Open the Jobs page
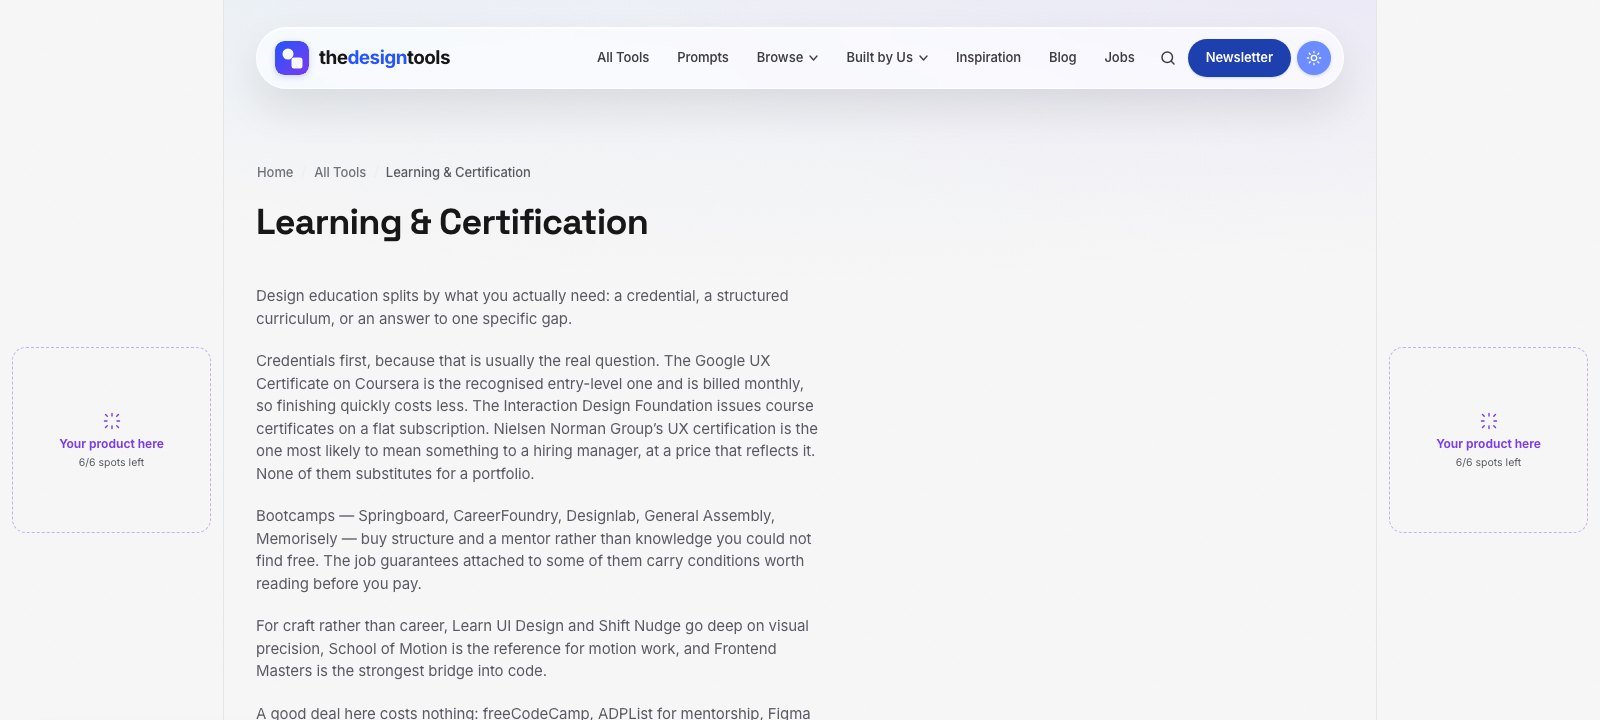 pyautogui.click(x=1119, y=58)
